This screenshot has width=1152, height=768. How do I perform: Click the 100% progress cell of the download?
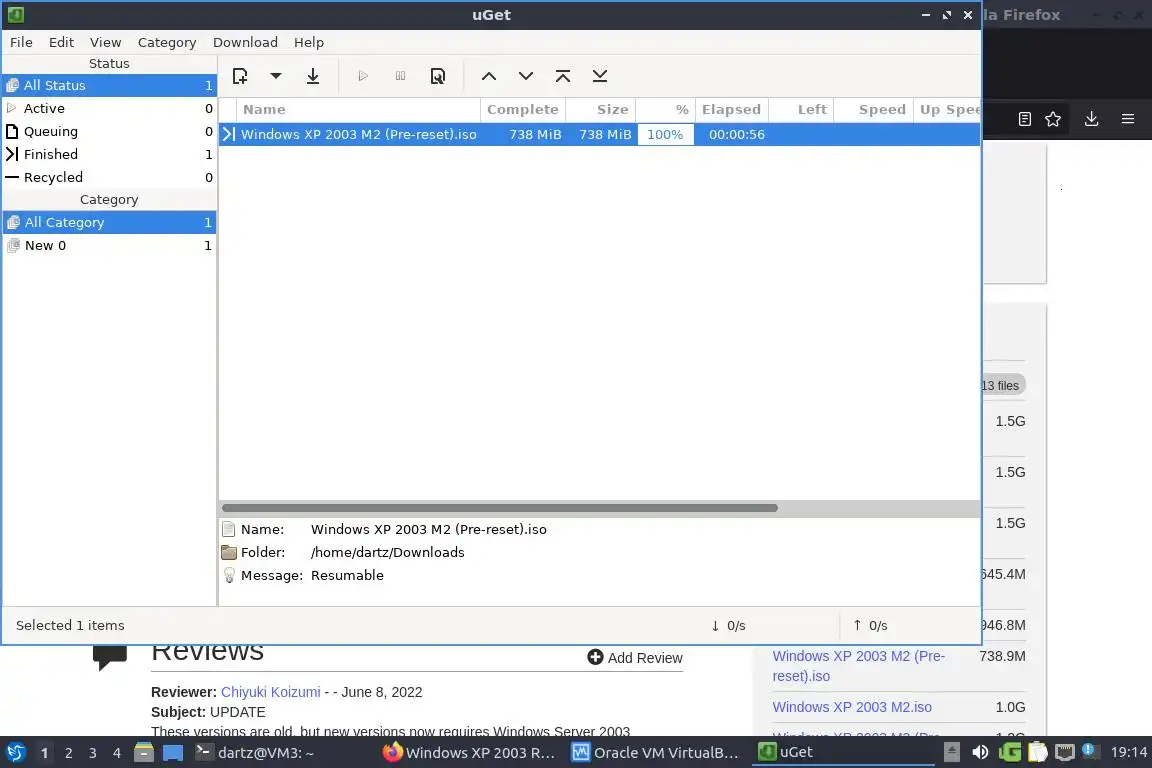tap(665, 134)
